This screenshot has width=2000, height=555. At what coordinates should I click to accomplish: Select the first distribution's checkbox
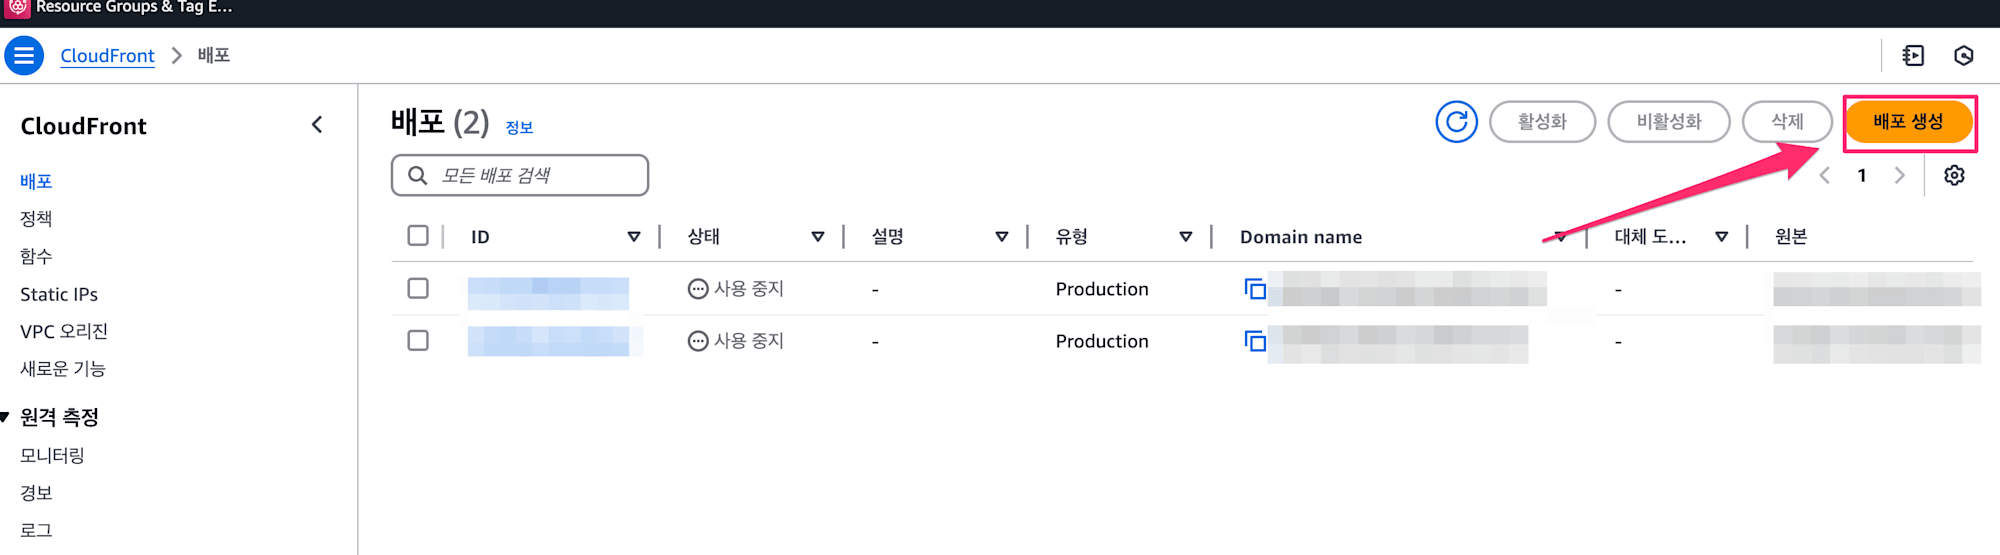pos(418,288)
